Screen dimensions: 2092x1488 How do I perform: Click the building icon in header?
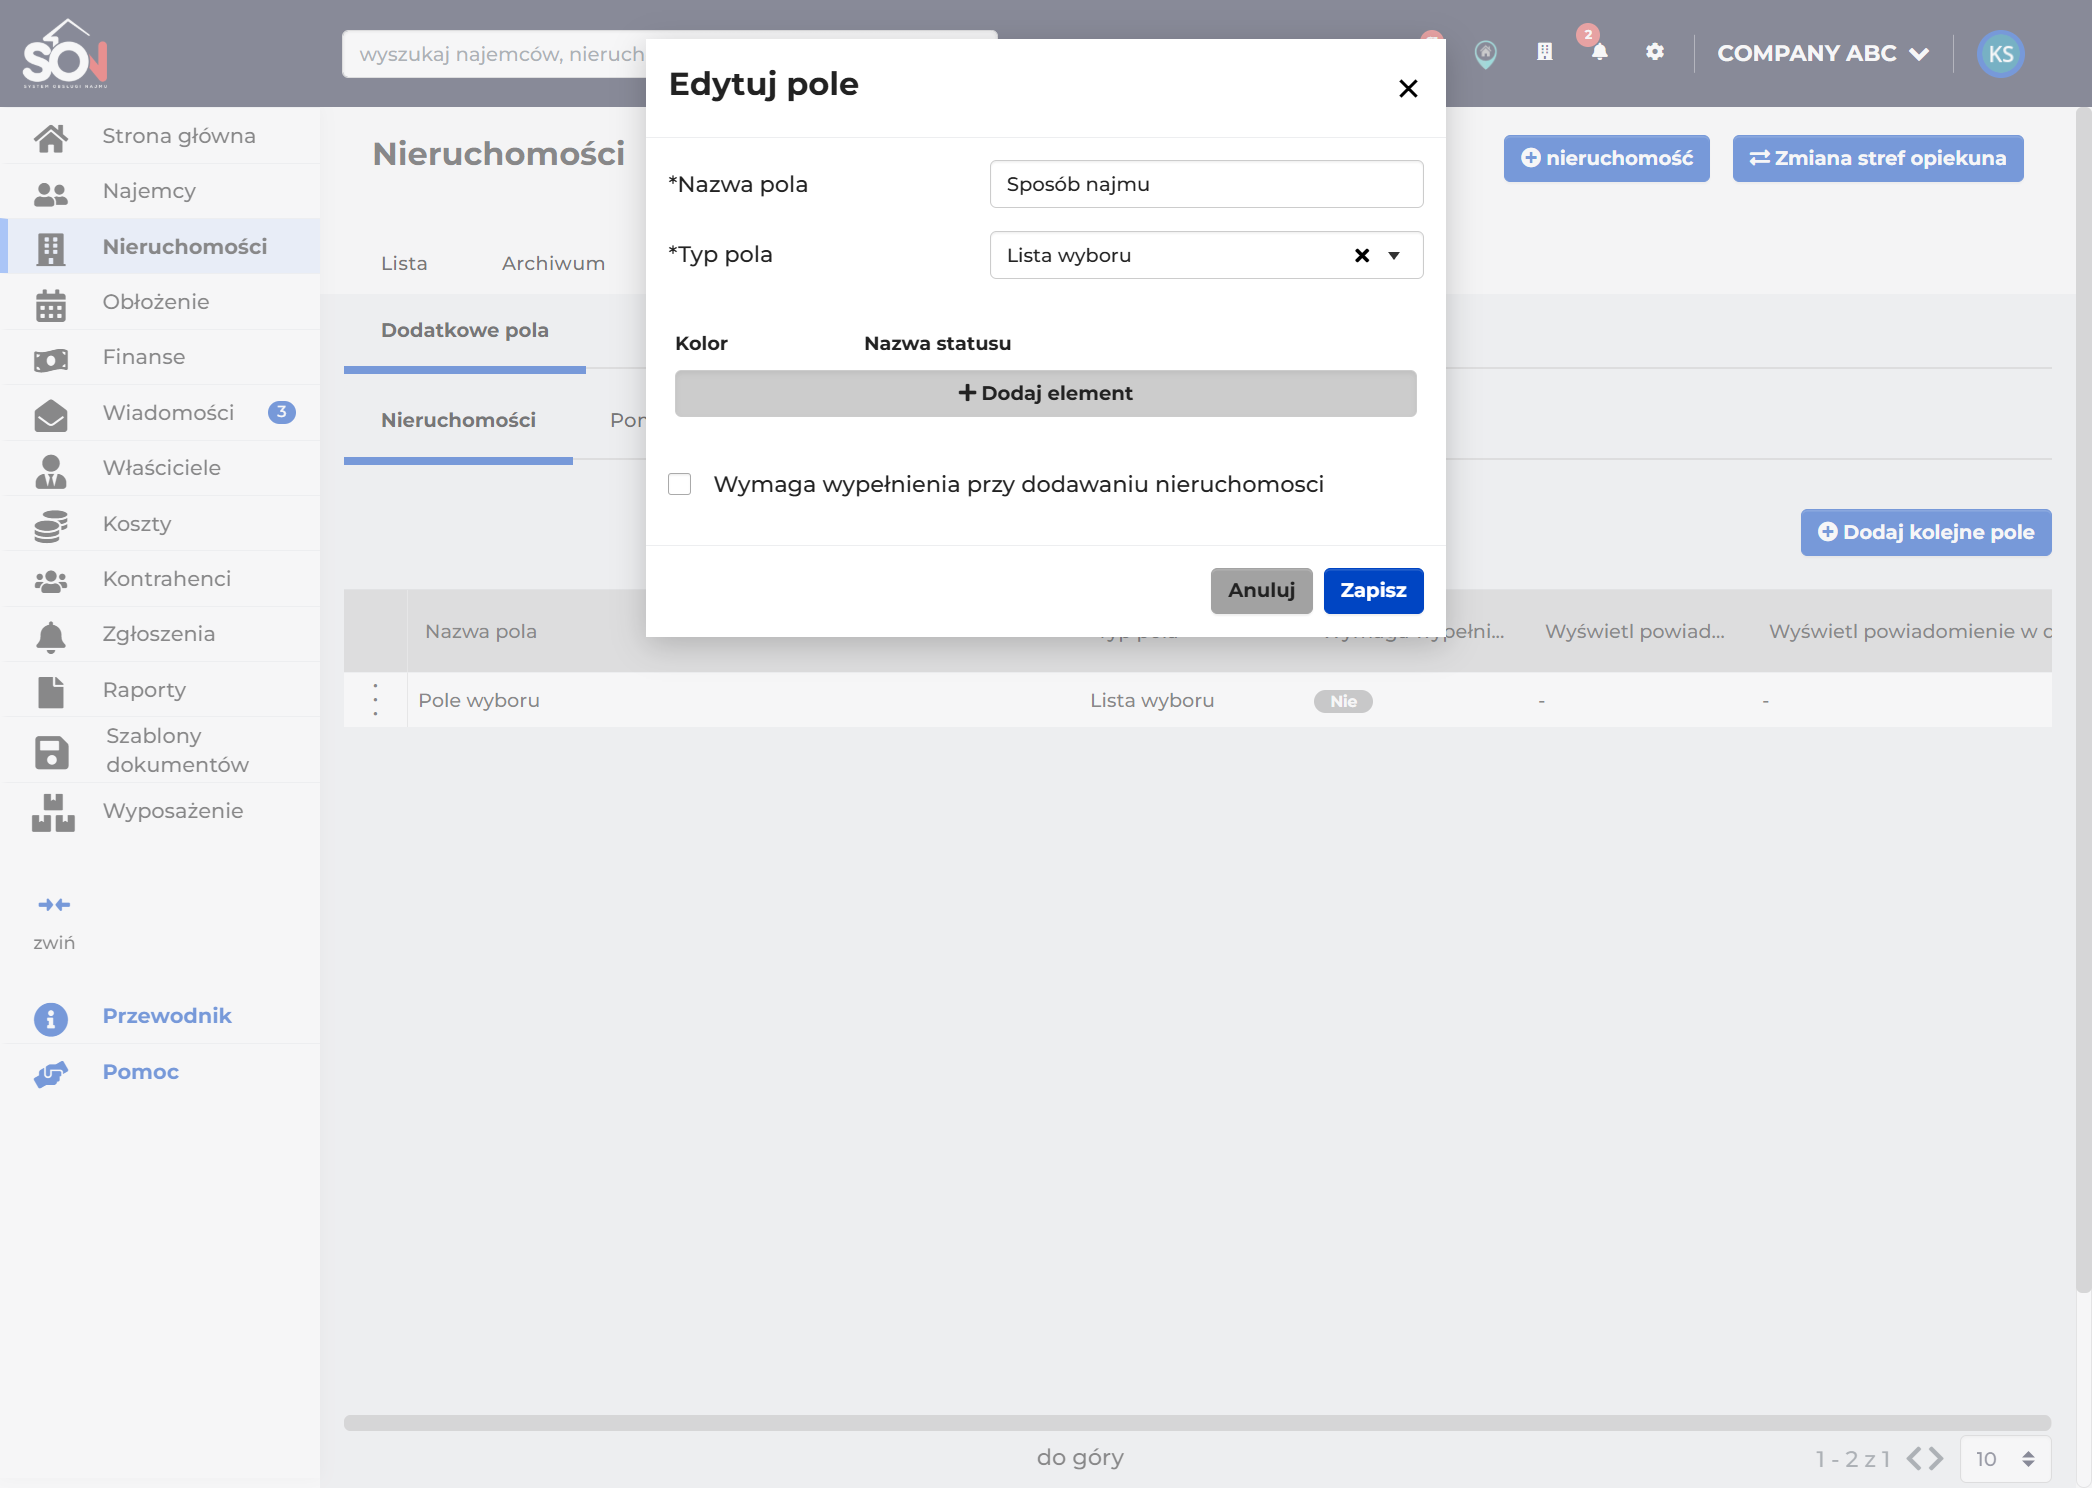(x=1545, y=52)
